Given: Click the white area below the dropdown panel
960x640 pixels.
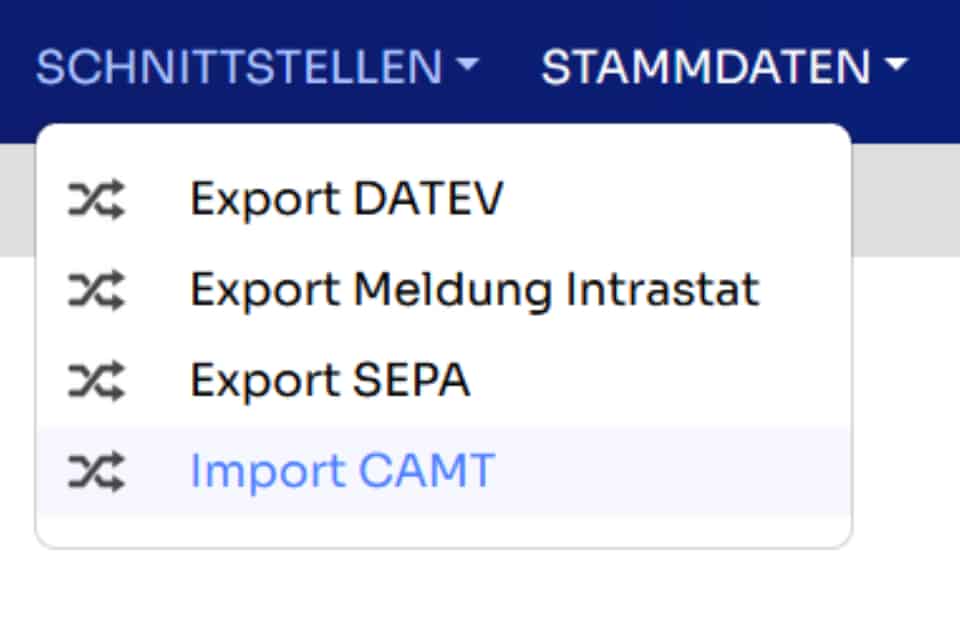Looking at the screenshot, I should pos(444,594).
